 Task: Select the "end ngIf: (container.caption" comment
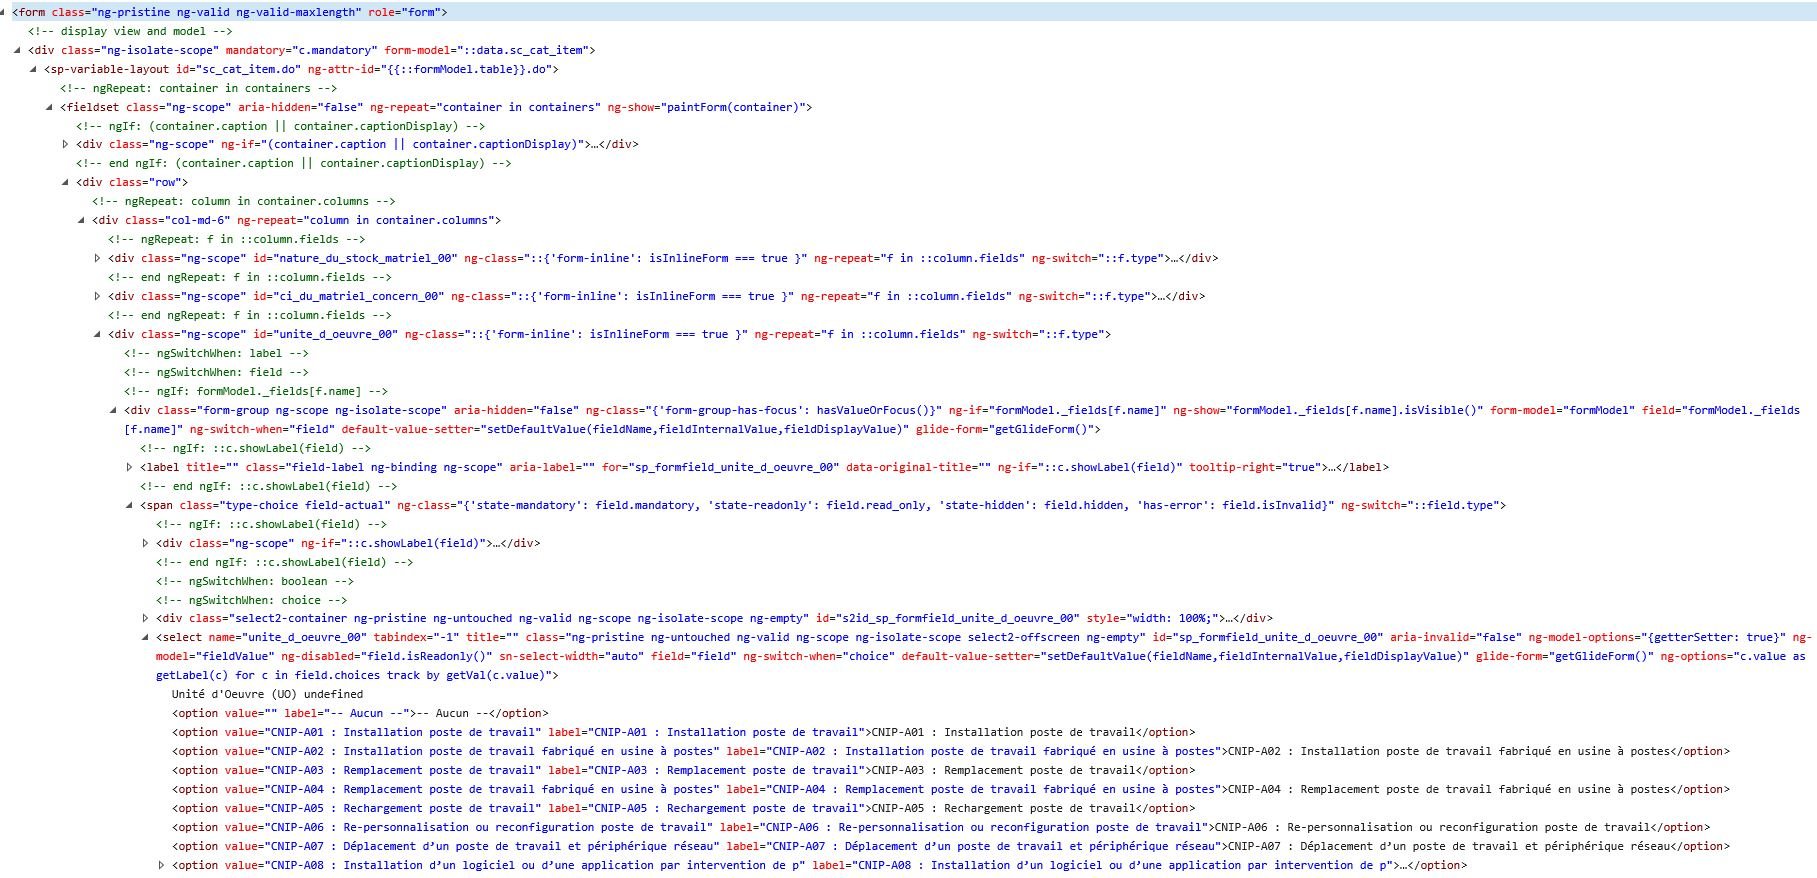tap(293, 163)
